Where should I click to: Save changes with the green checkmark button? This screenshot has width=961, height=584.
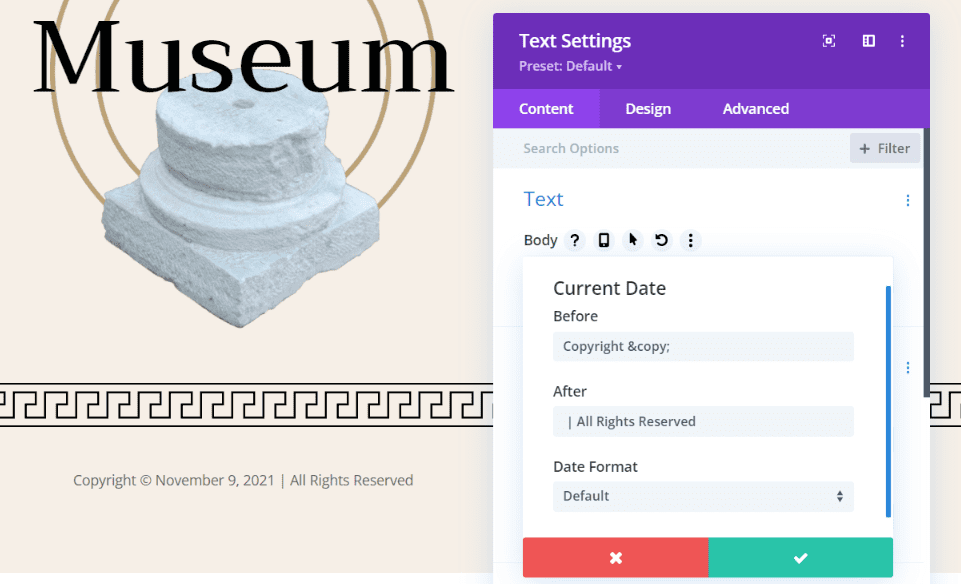800,557
